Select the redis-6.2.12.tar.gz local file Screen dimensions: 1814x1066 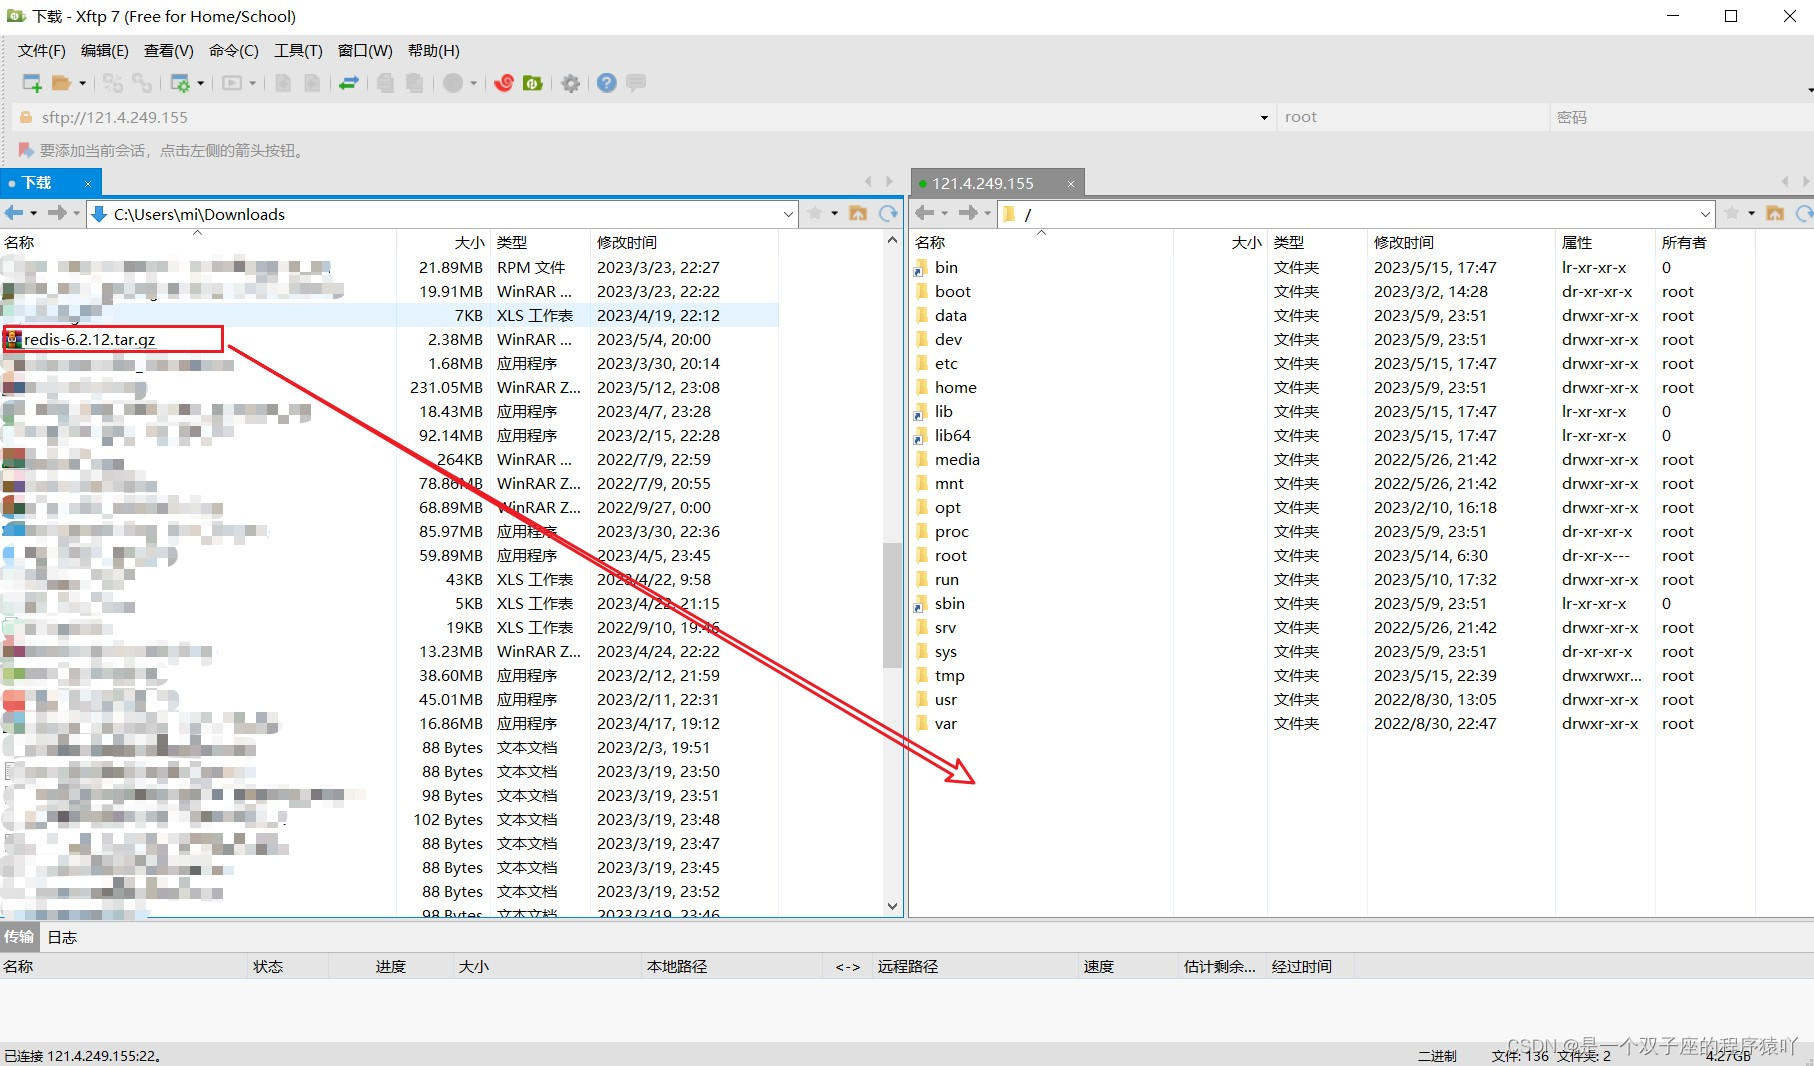pyautogui.click(x=89, y=339)
